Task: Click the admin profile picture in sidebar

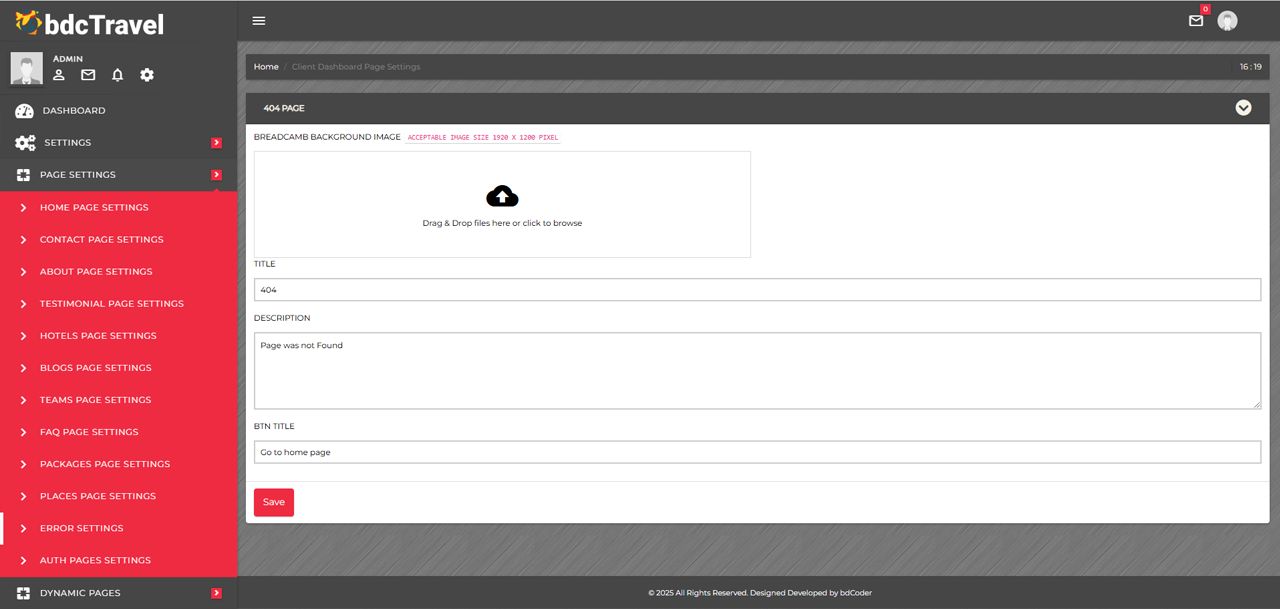Action: [x=27, y=68]
